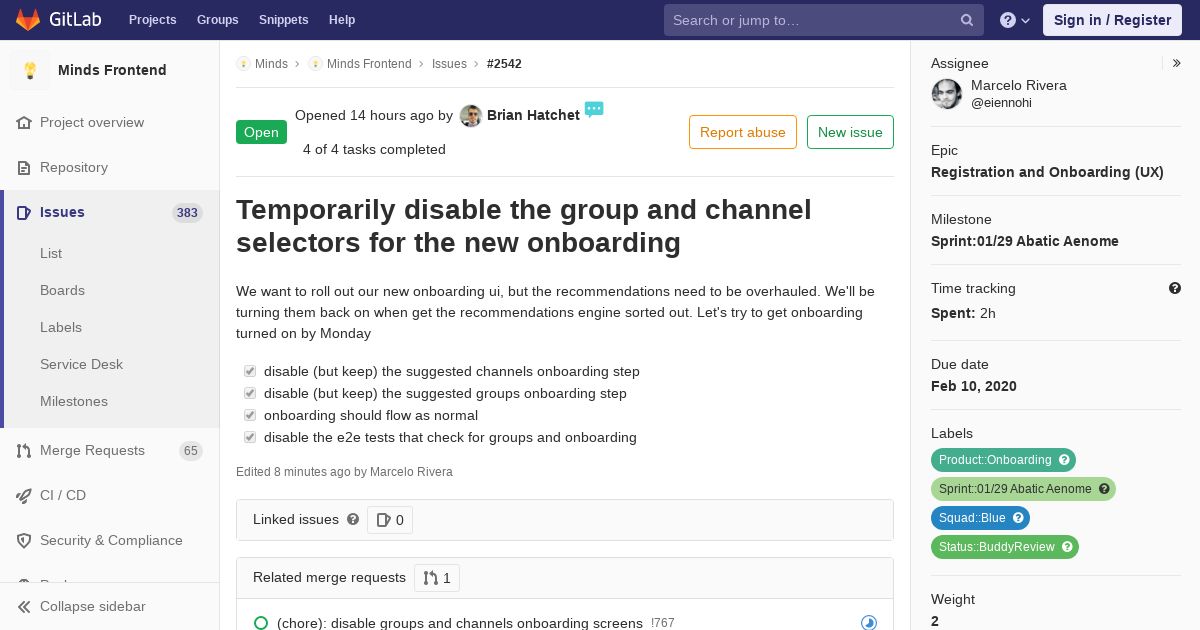Click the Linked issues help icon

click(353, 519)
